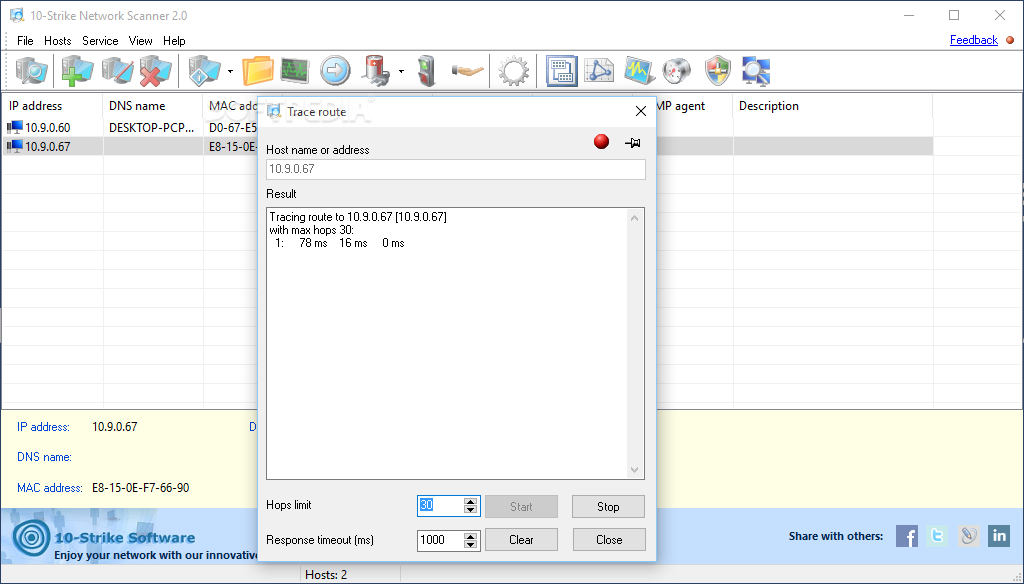
Task: Increase Response timeout with up arrow
Action: (x=470, y=536)
